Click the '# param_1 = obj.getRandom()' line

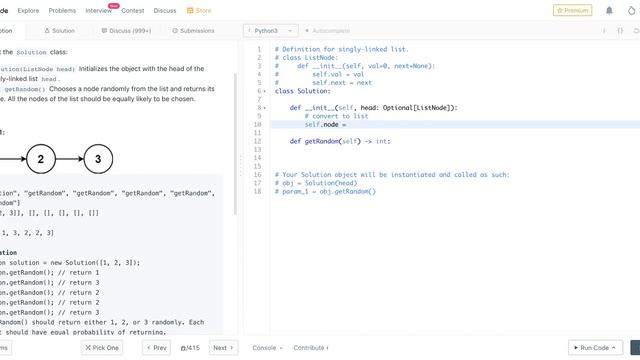[x=325, y=191]
